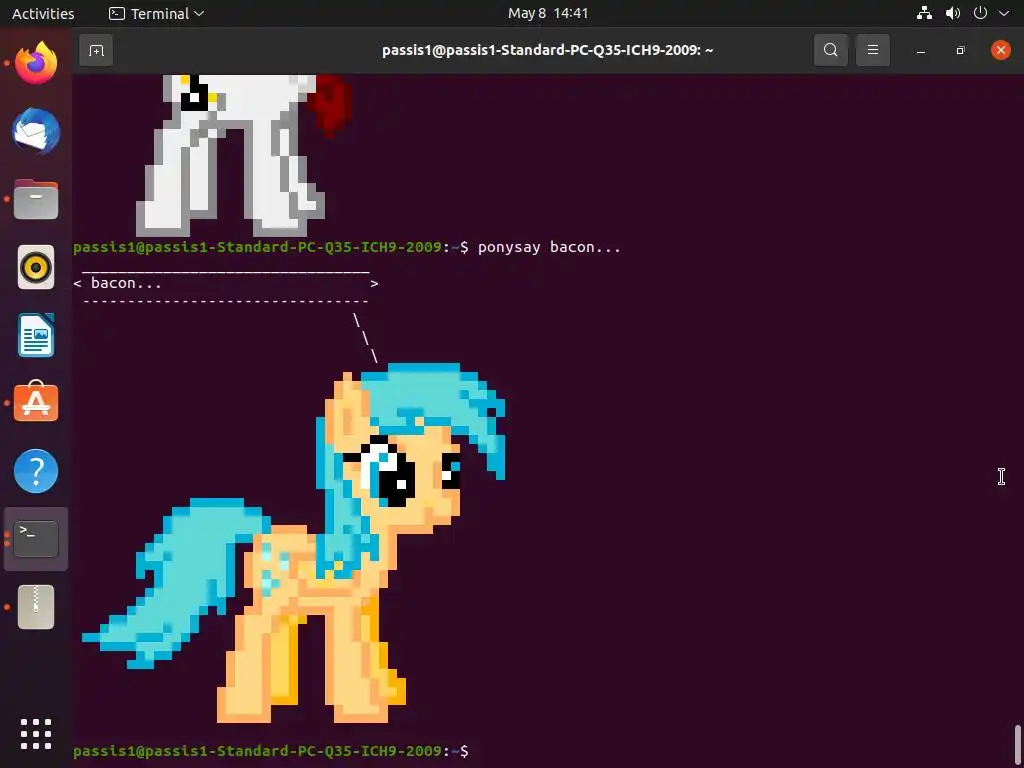The height and width of the screenshot is (768, 1024).
Task: Launch Firefox from the dock
Action: pos(36,63)
